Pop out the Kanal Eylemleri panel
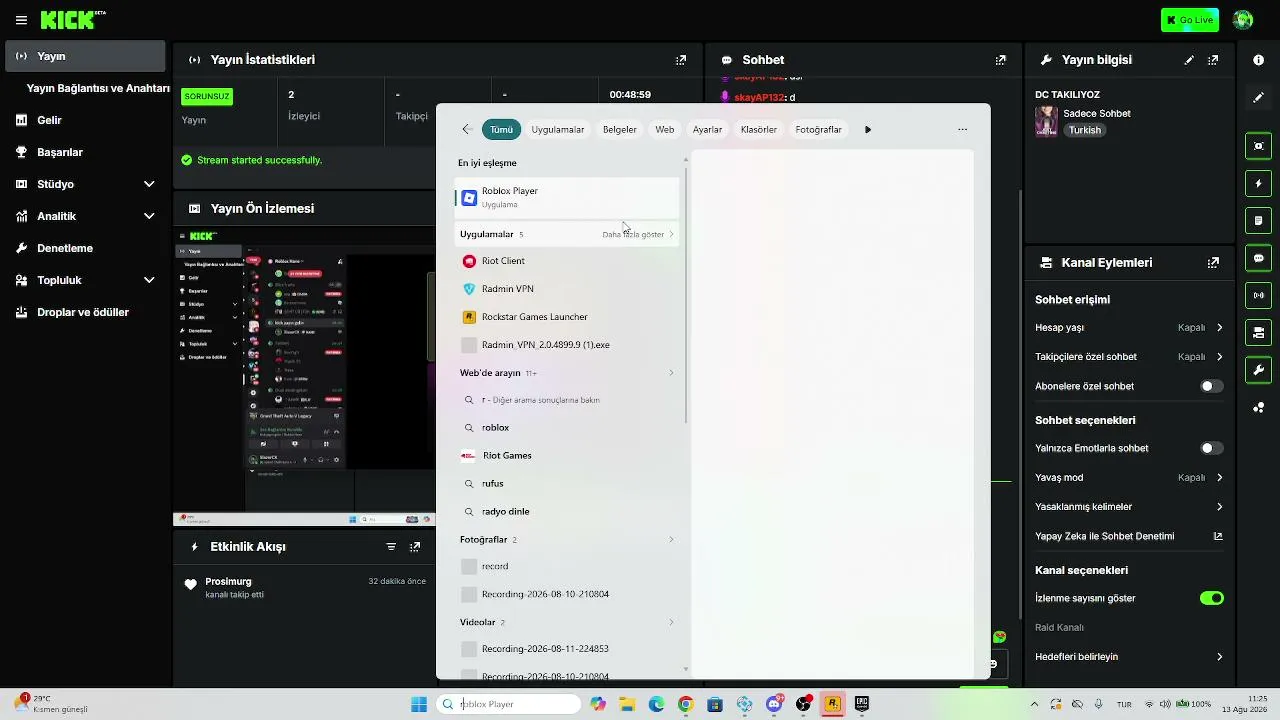Screen dimensions: 1280x720 click(x=1213, y=263)
